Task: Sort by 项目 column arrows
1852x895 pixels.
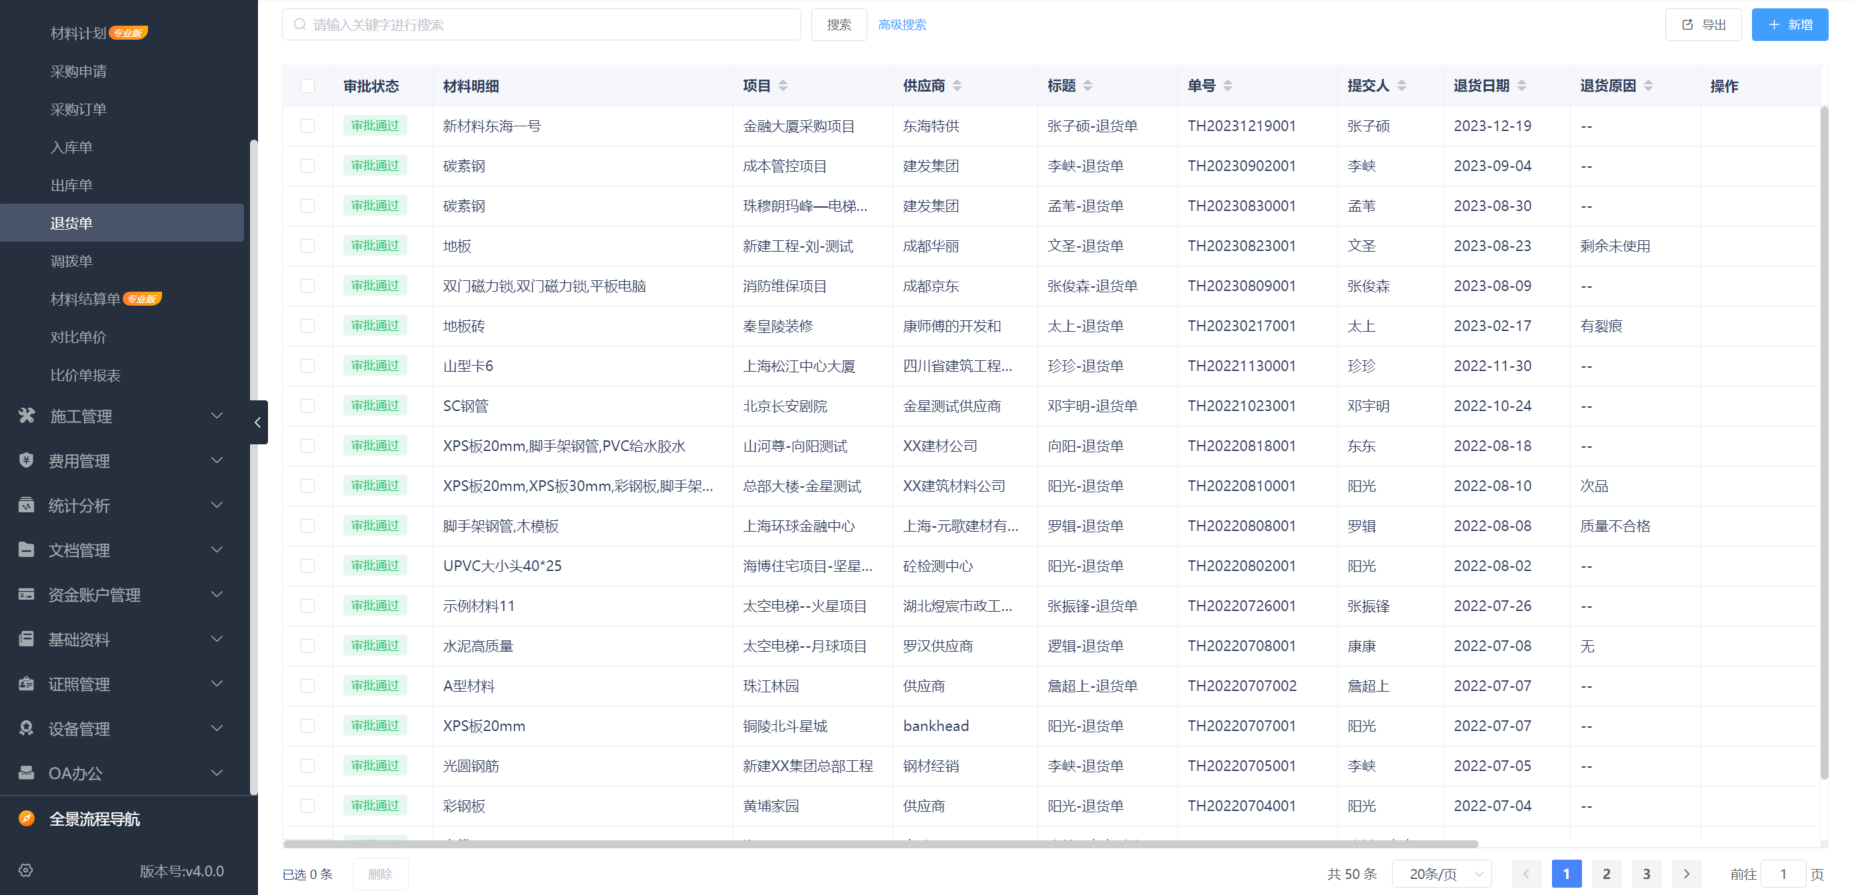Action: (x=783, y=86)
